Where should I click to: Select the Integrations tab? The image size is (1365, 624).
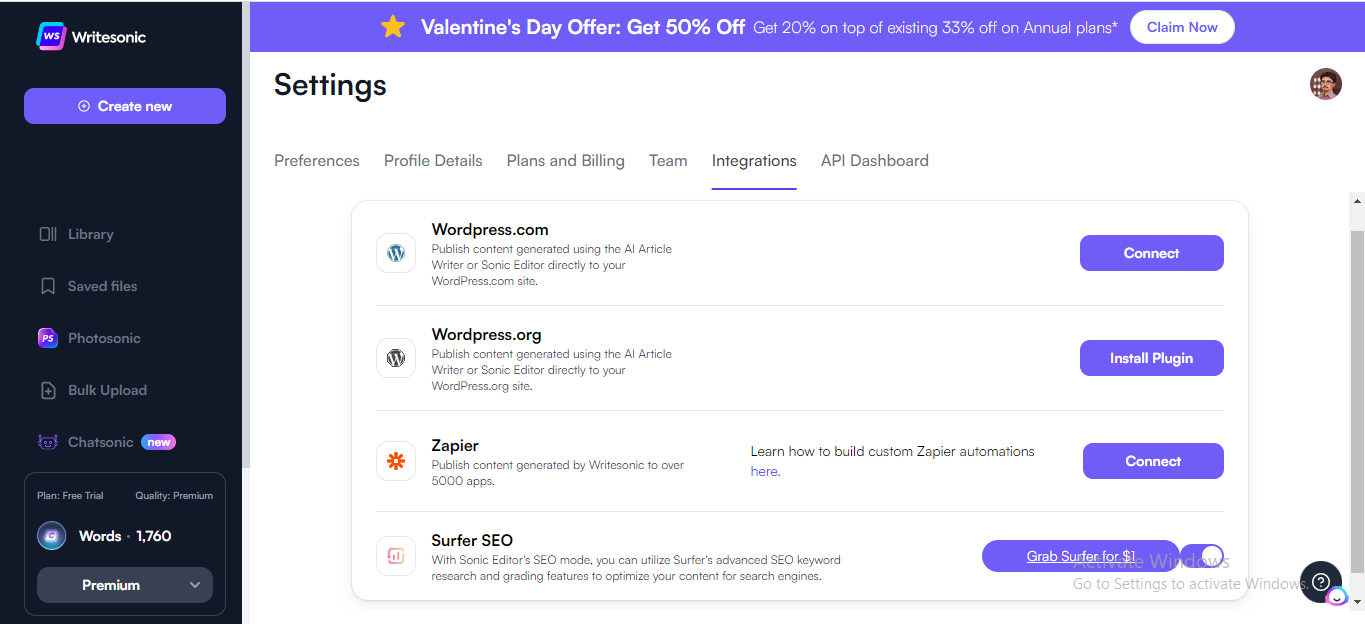(754, 161)
